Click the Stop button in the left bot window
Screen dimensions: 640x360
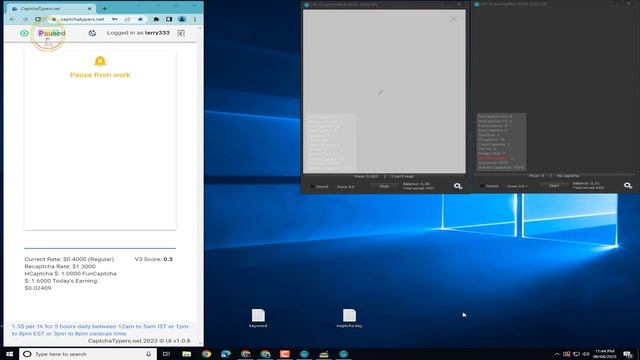click(x=384, y=187)
